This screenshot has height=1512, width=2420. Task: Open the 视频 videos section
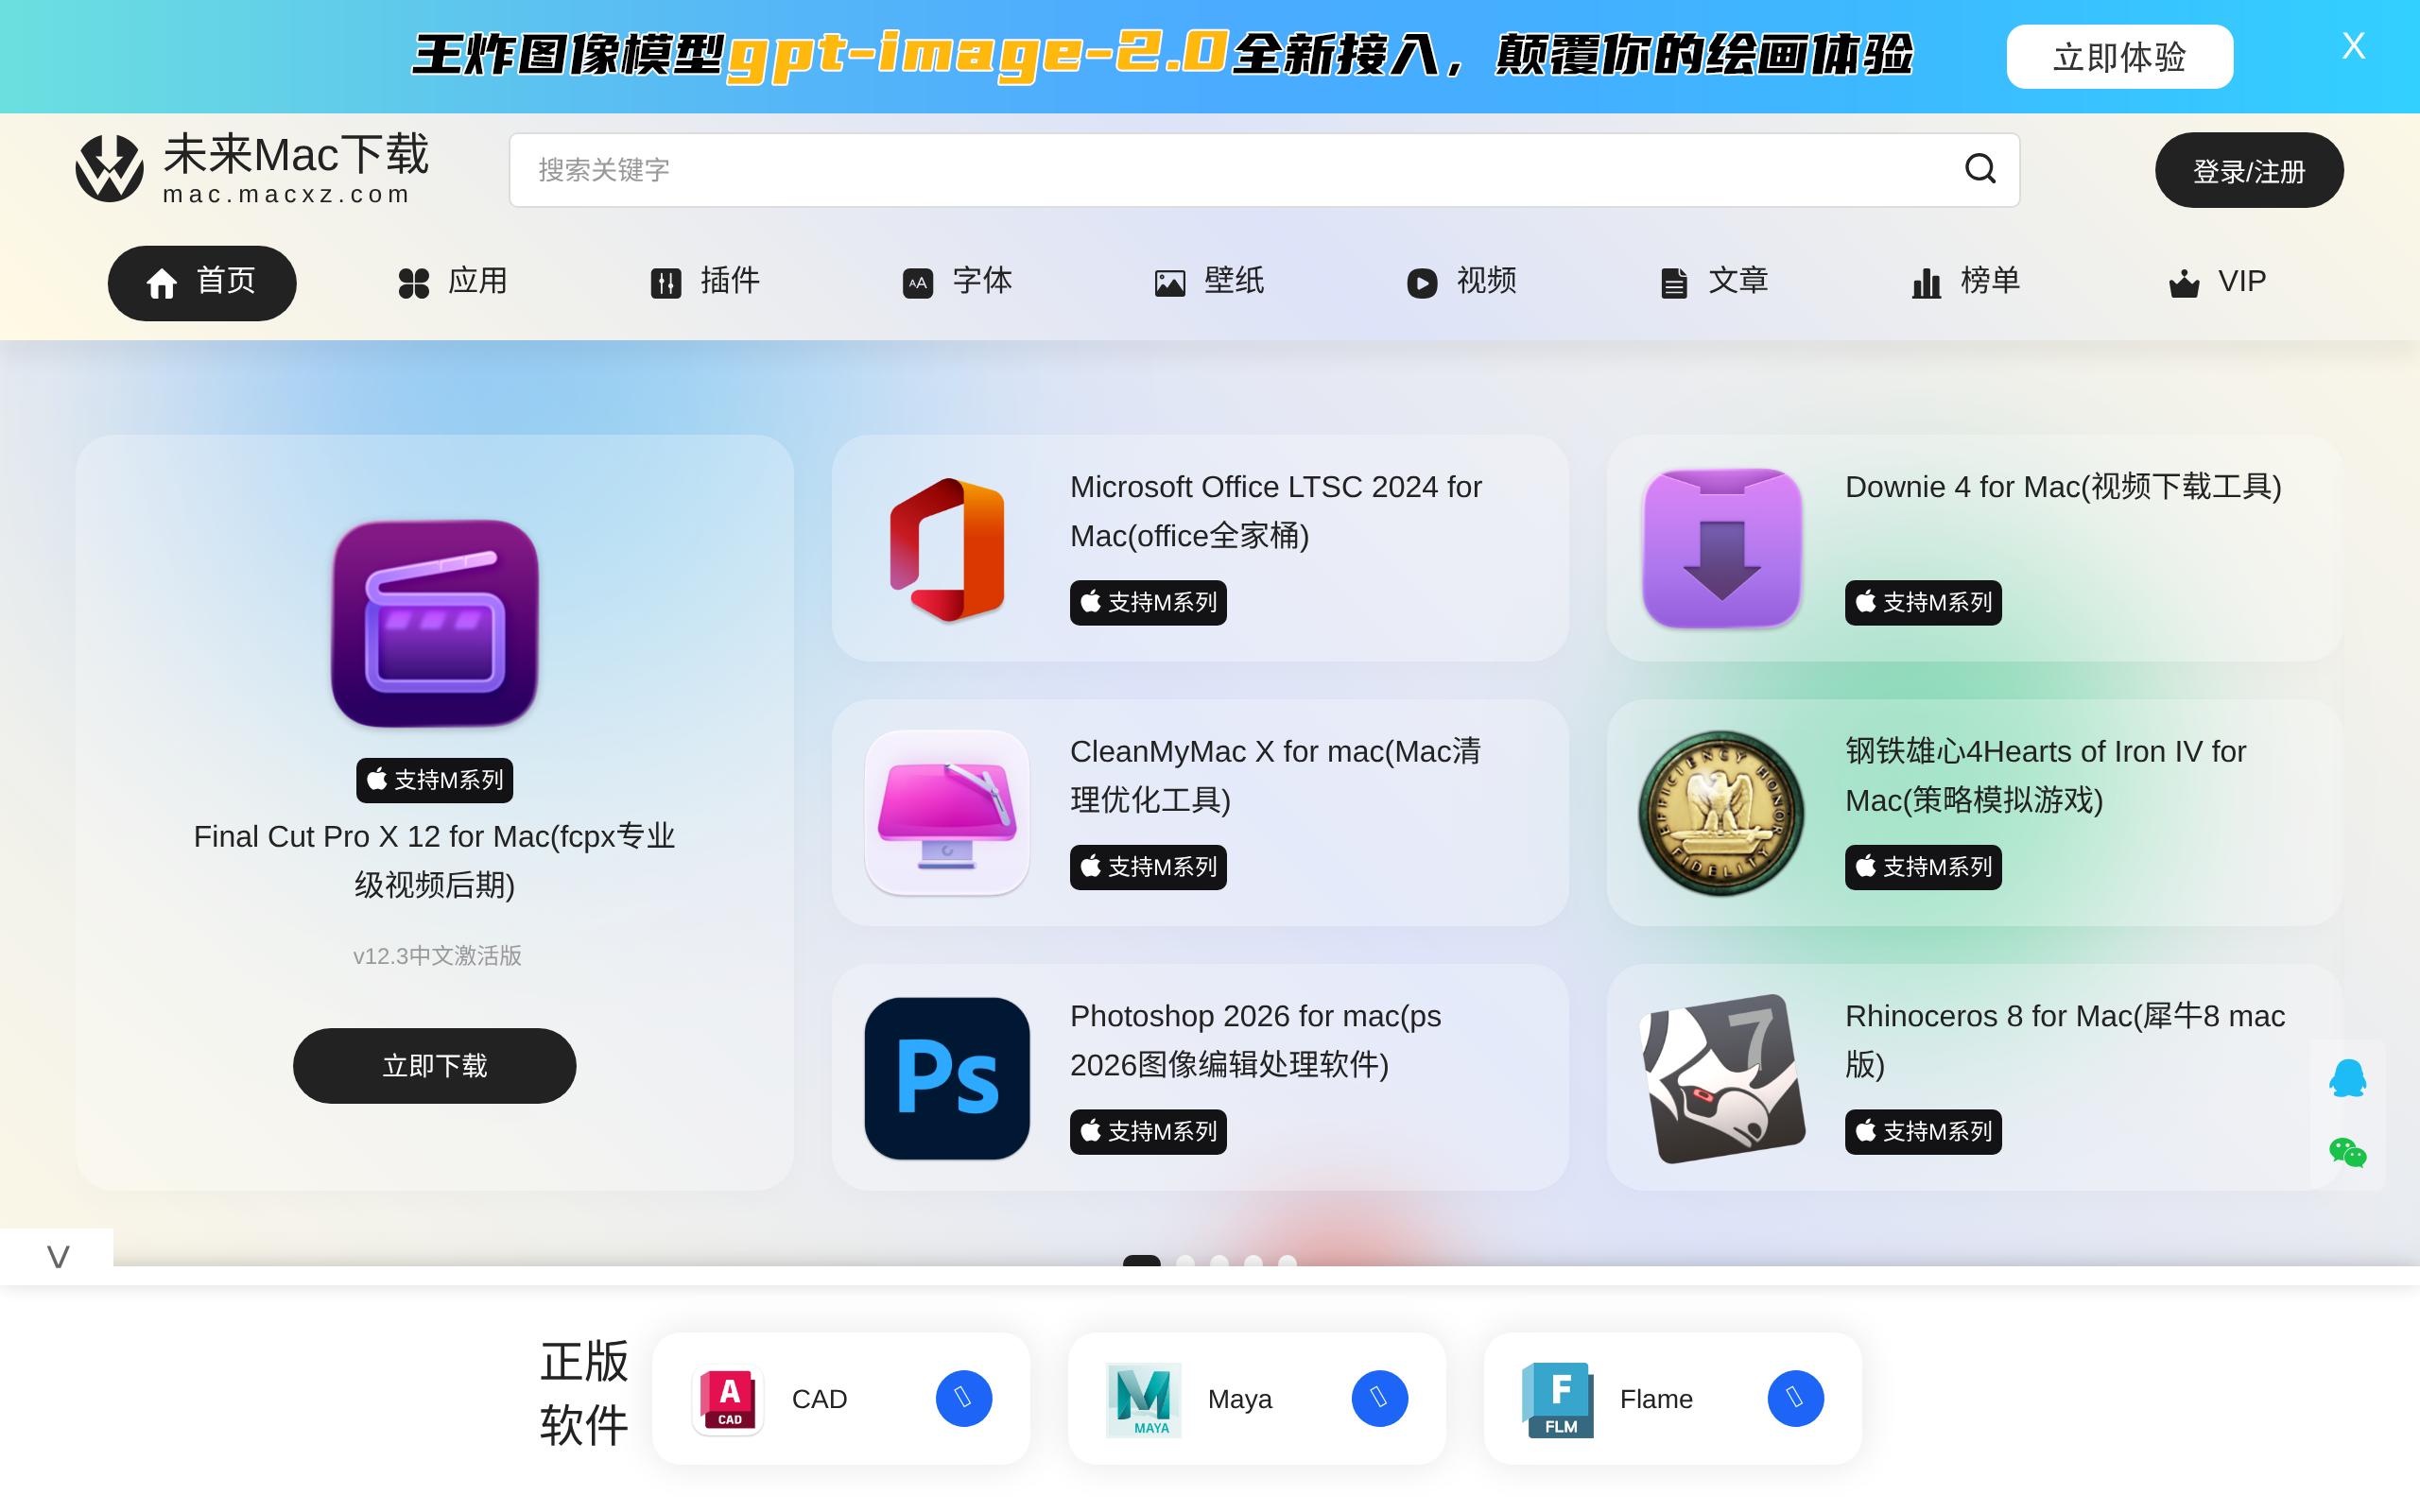pos(1461,282)
